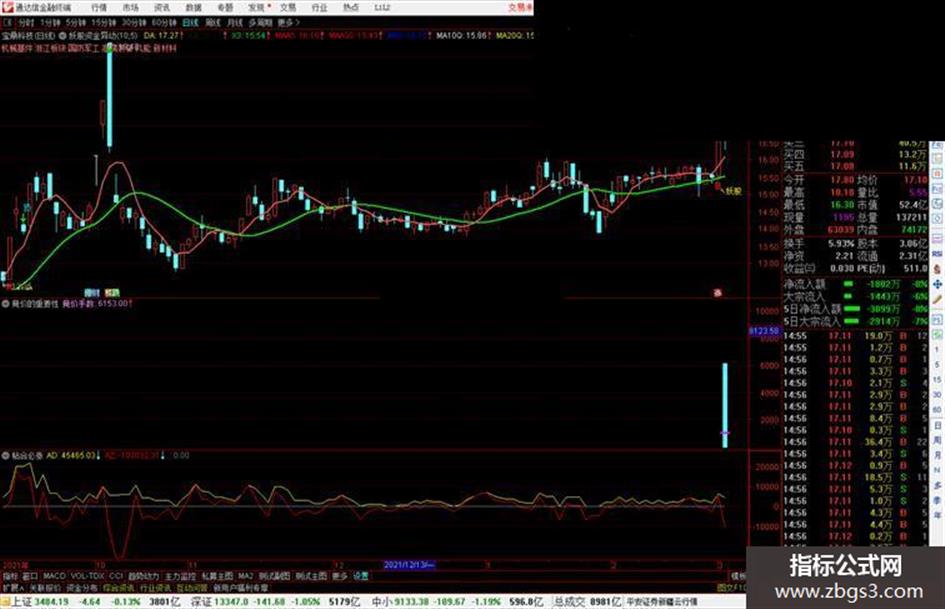945x609 pixels.
Task: Open the 资讯 menu
Action: tap(162, 7)
